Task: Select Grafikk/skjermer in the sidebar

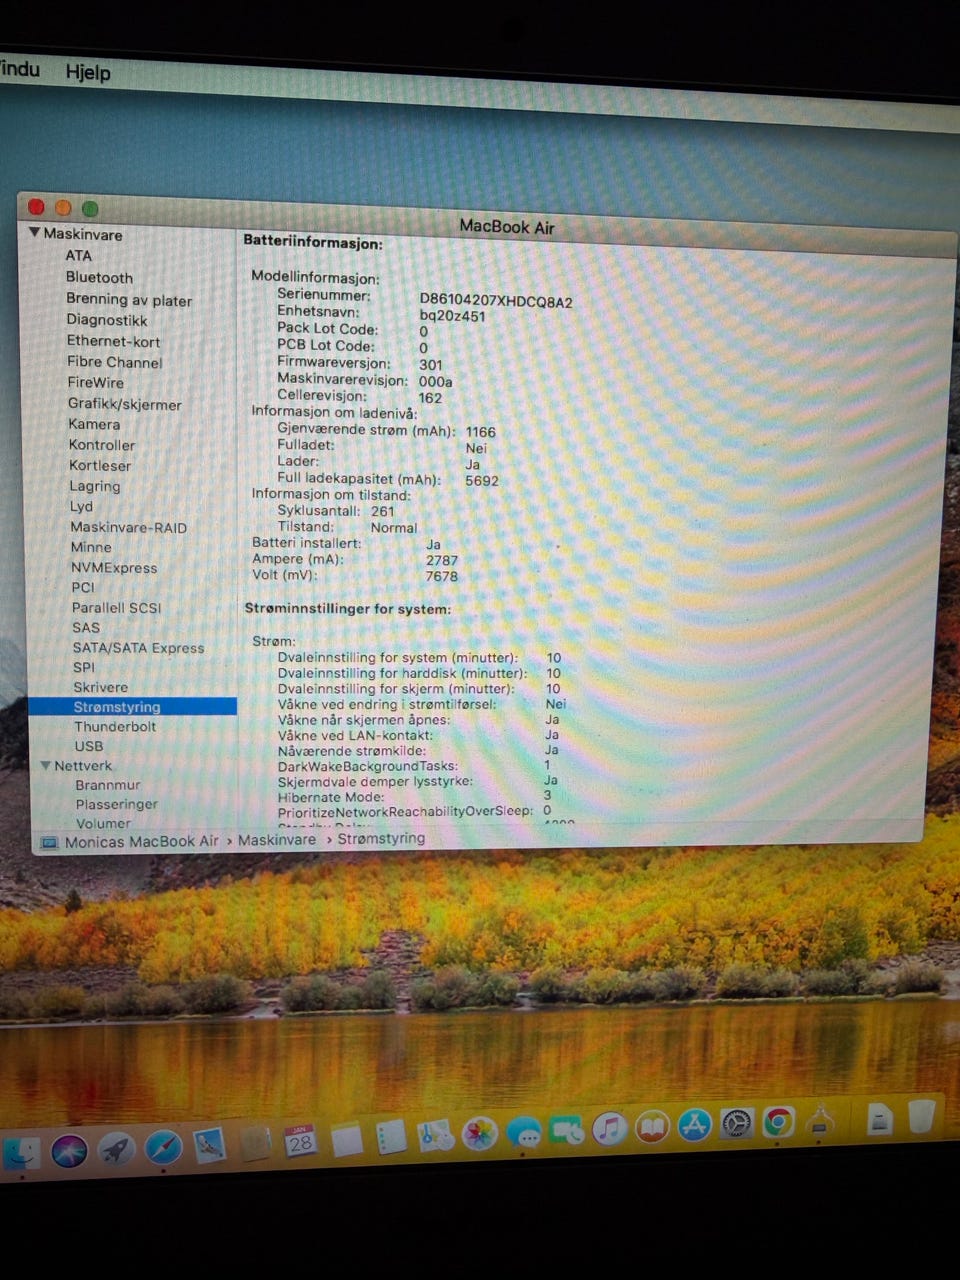Action: (125, 404)
